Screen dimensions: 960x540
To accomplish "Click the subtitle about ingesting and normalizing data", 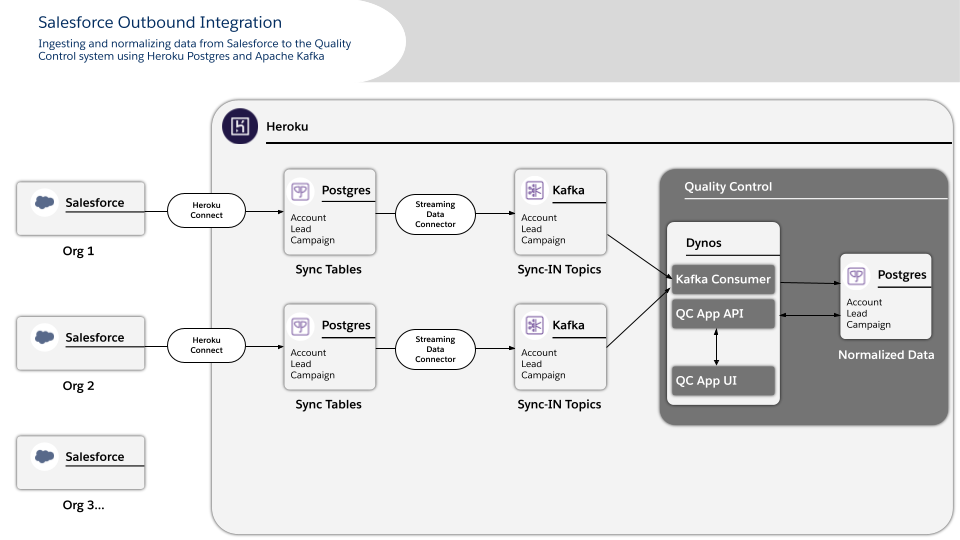I will (x=195, y=50).
